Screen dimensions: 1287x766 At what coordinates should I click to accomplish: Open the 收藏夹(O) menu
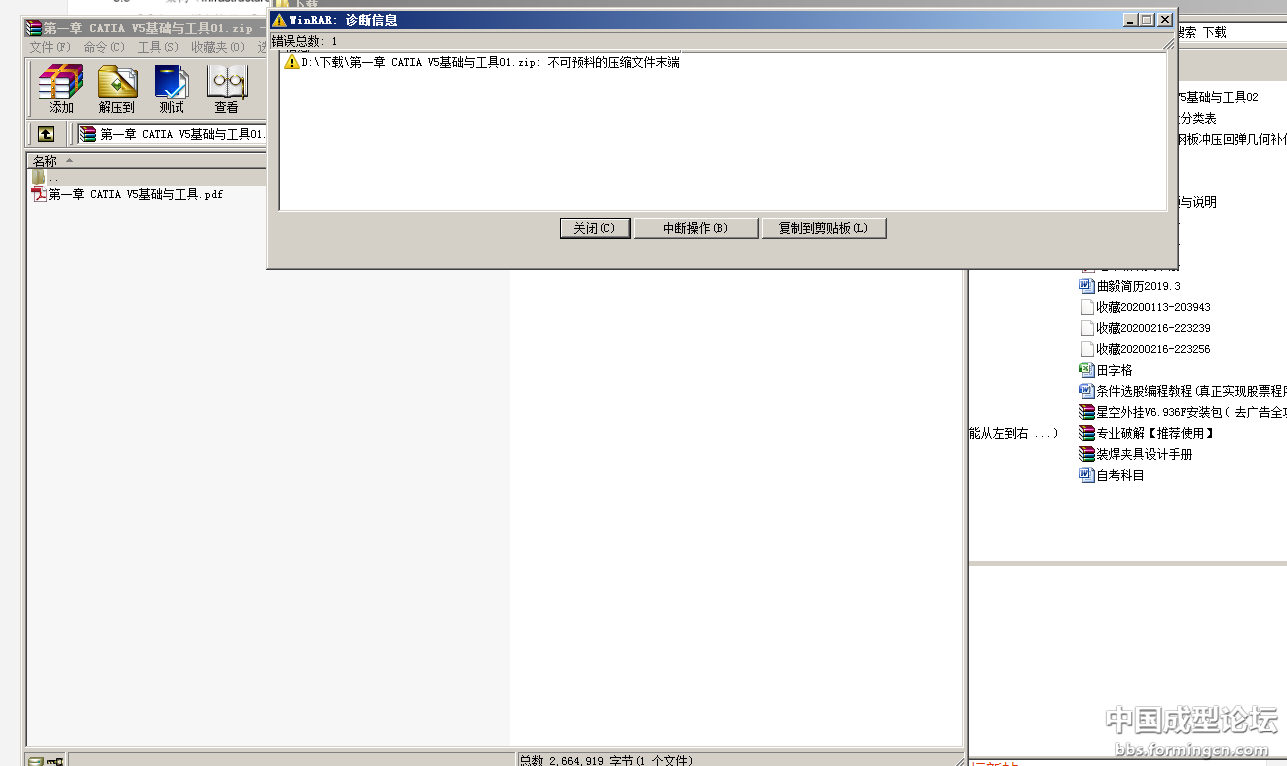point(217,47)
